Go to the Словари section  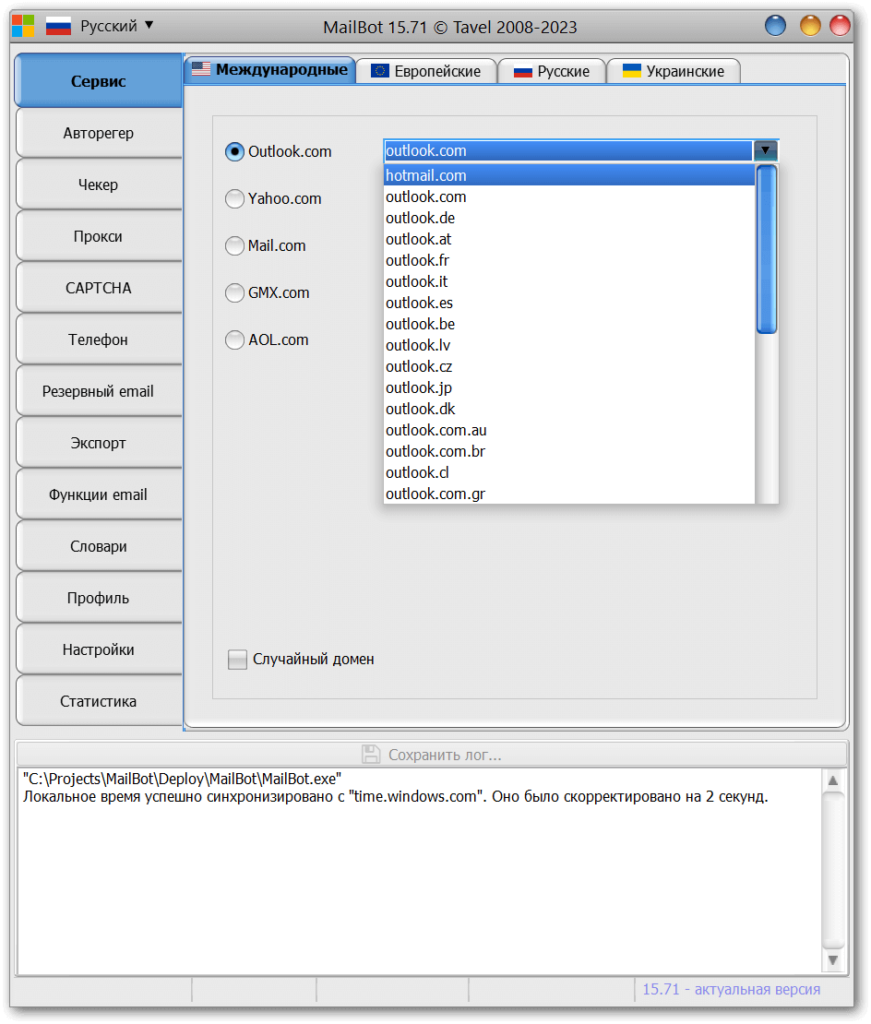[99, 546]
